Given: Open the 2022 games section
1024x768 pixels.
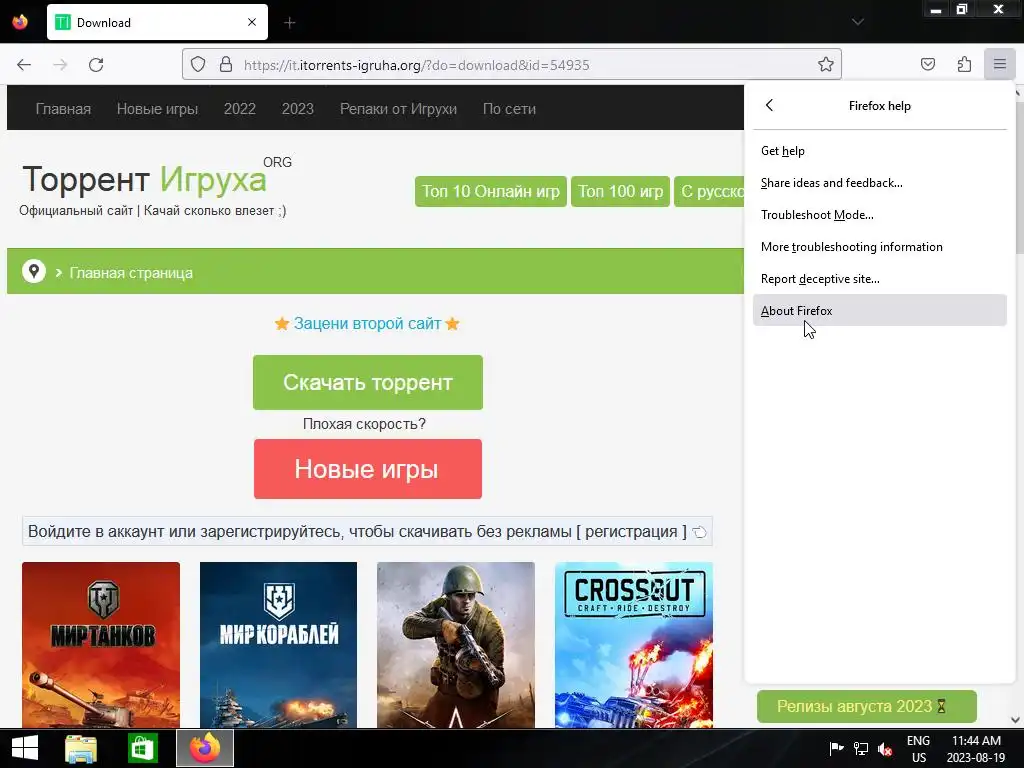Looking at the screenshot, I should pyautogui.click(x=240, y=109).
